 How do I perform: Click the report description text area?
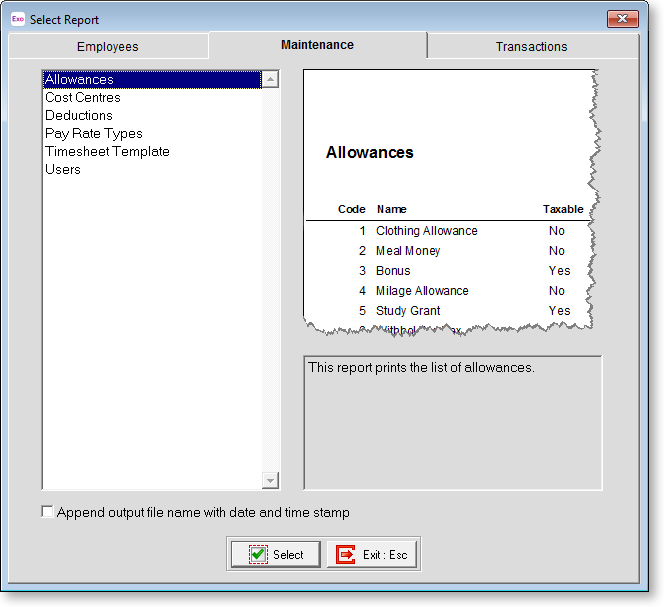[x=452, y=422]
